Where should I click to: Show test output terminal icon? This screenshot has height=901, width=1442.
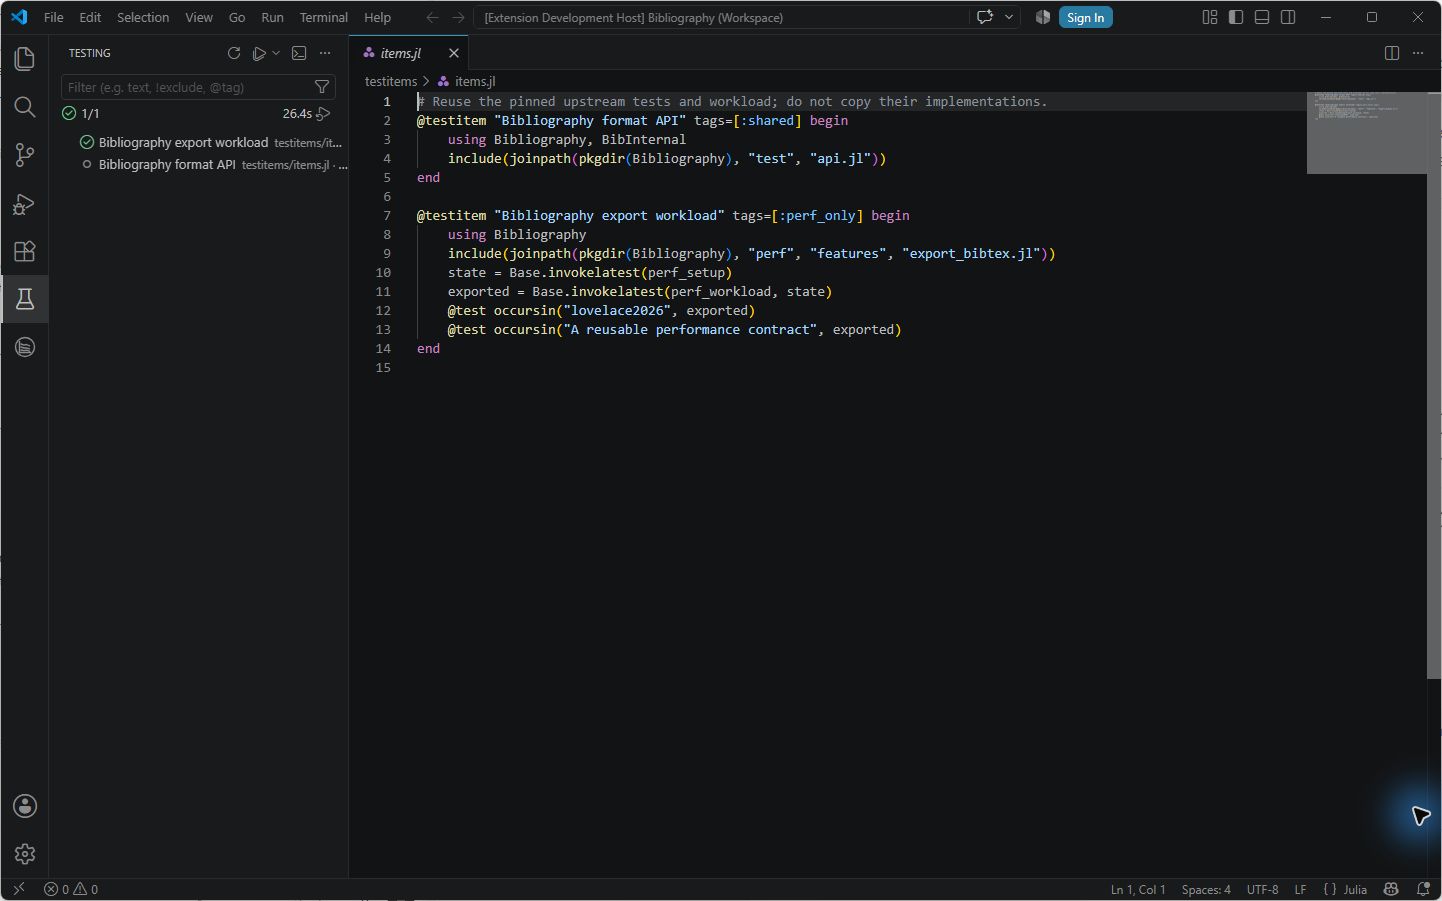(x=299, y=53)
